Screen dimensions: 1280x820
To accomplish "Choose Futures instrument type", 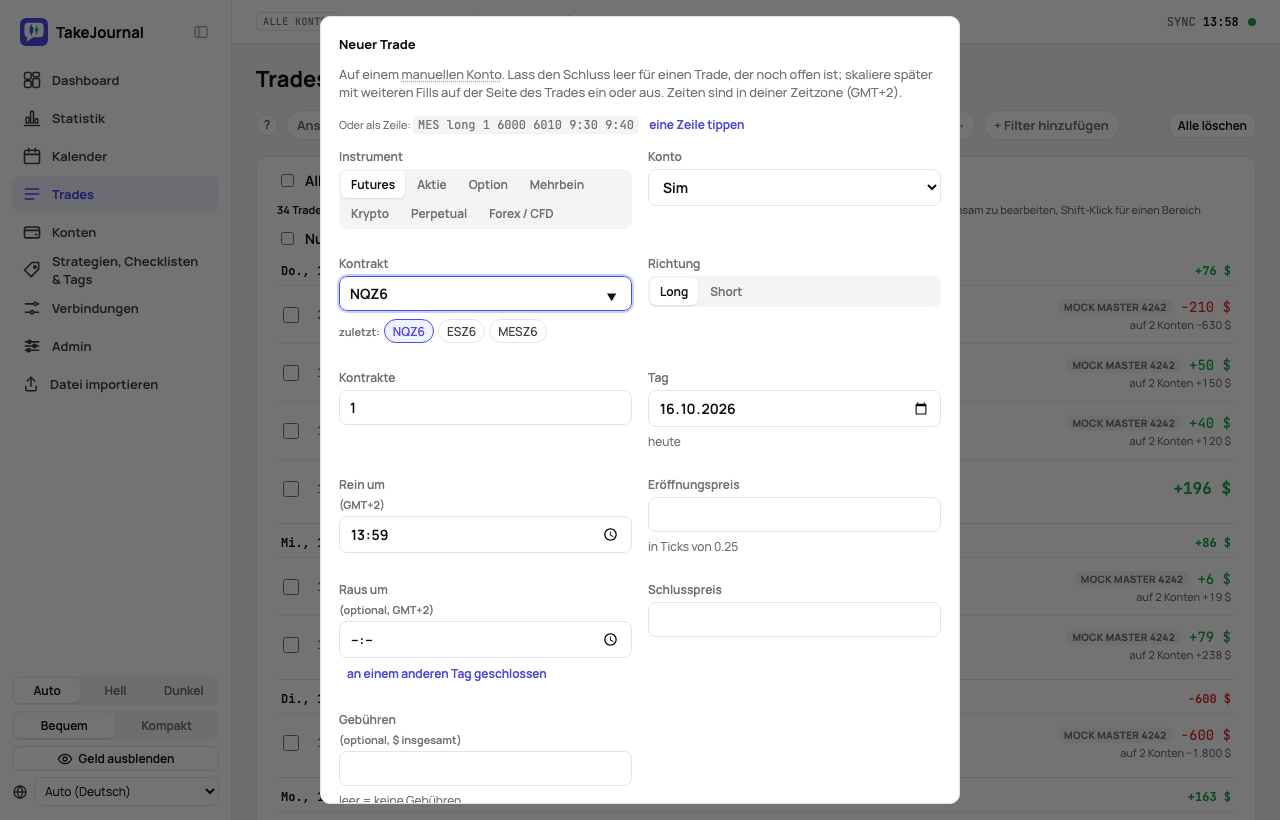I will tap(373, 185).
